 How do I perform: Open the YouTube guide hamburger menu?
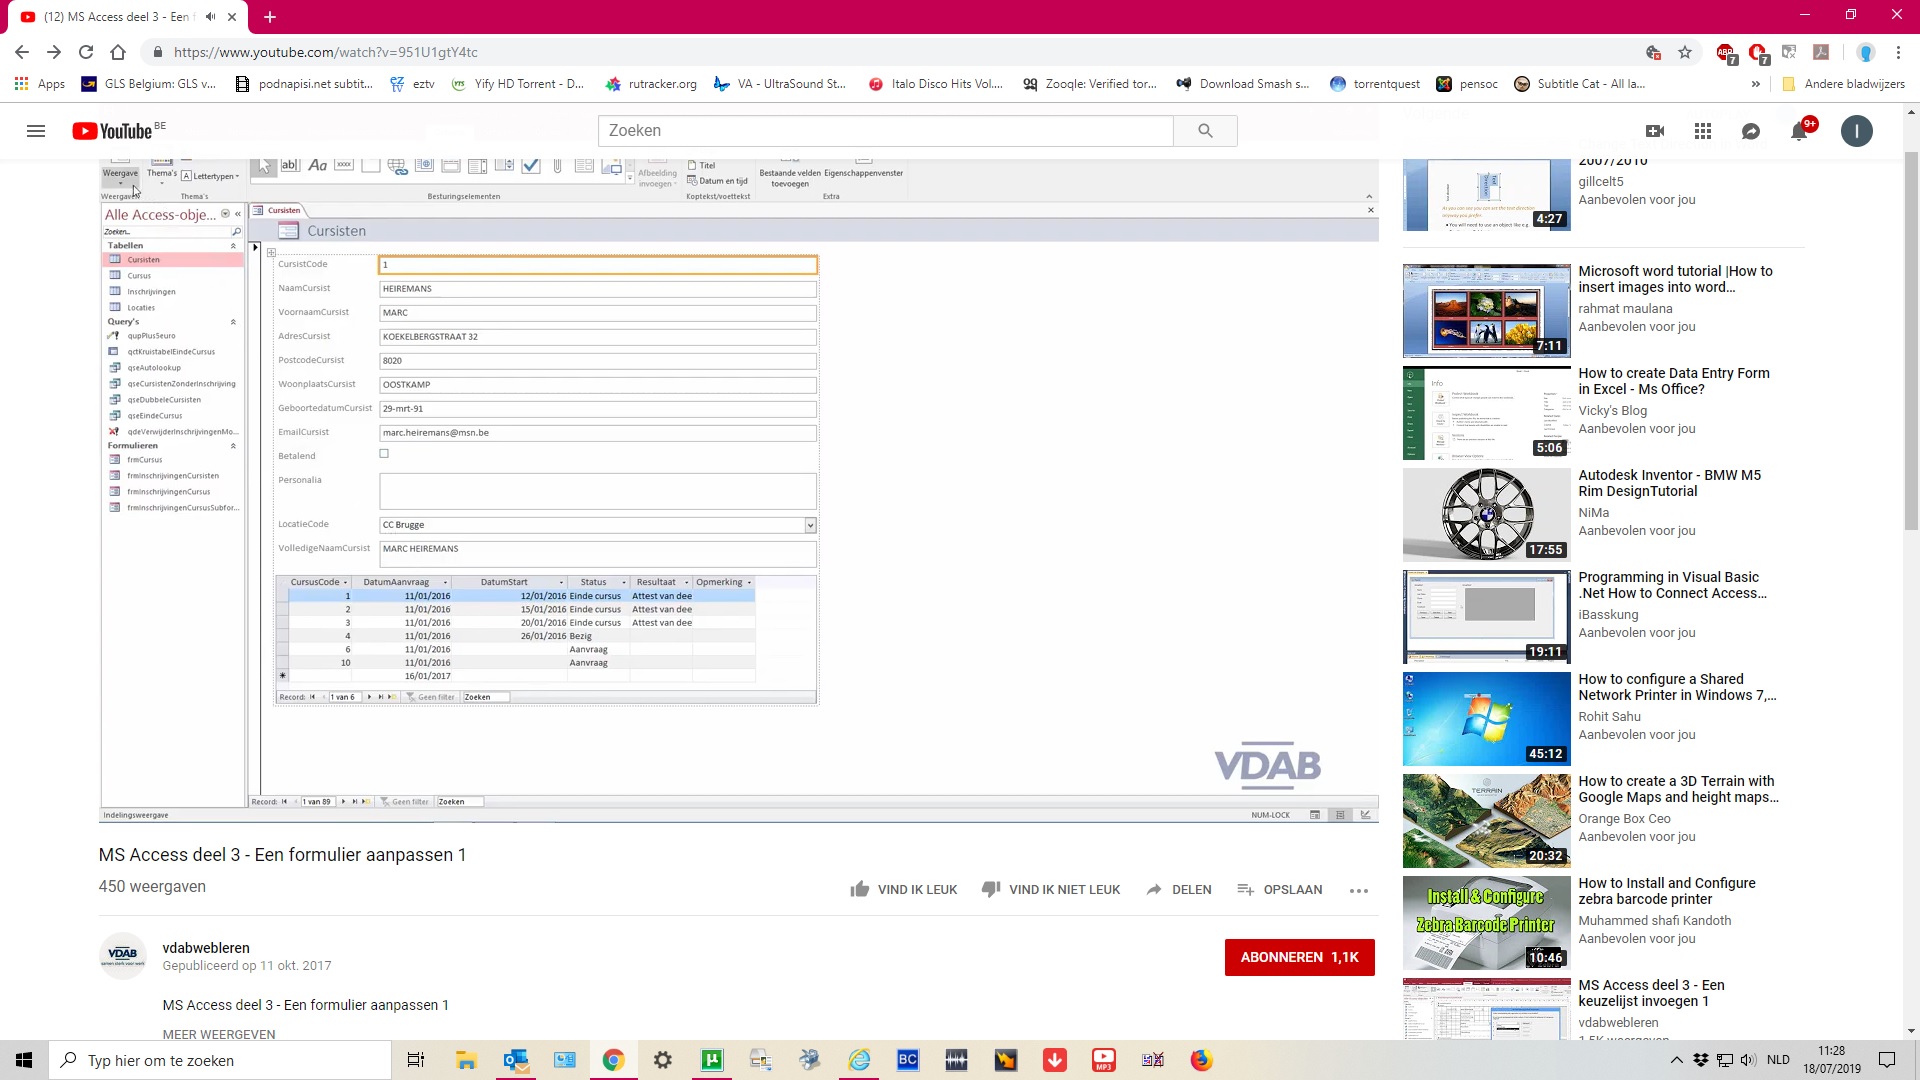[x=36, y=131]
